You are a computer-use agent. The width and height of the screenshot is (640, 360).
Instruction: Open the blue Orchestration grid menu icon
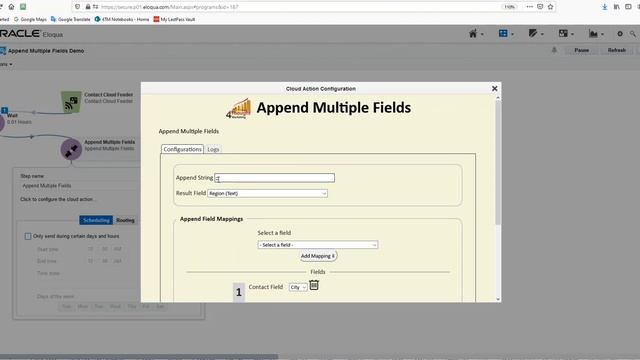point(503,33)
